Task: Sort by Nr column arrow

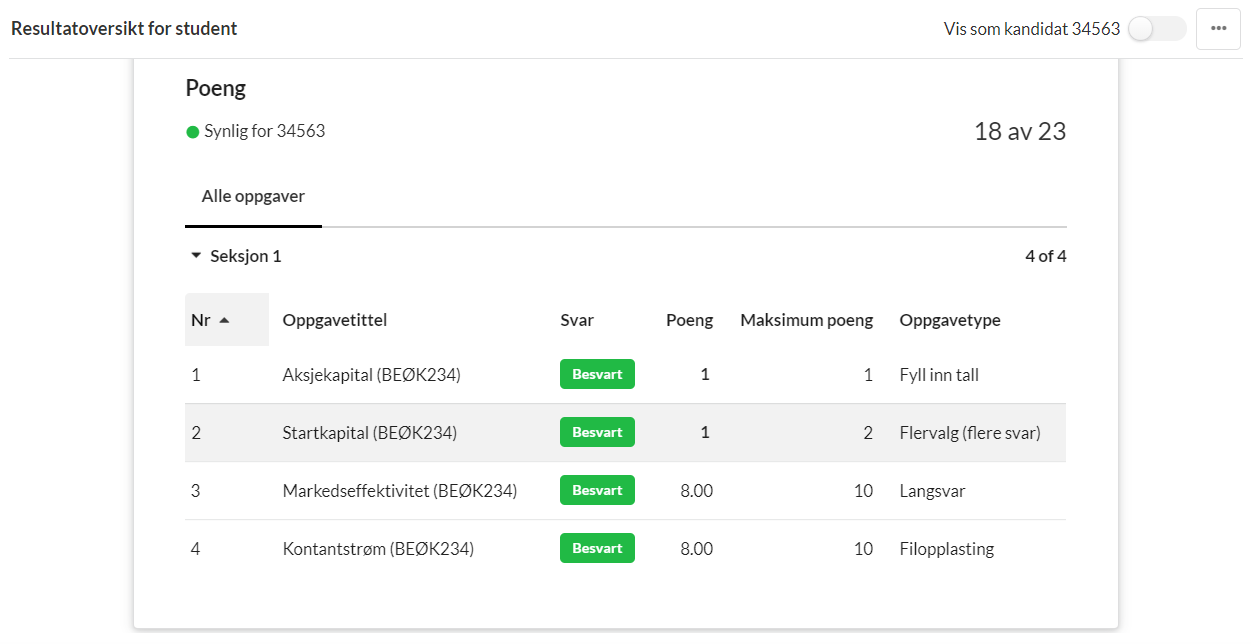Action: pyautogui.click(x=224, y=320)
